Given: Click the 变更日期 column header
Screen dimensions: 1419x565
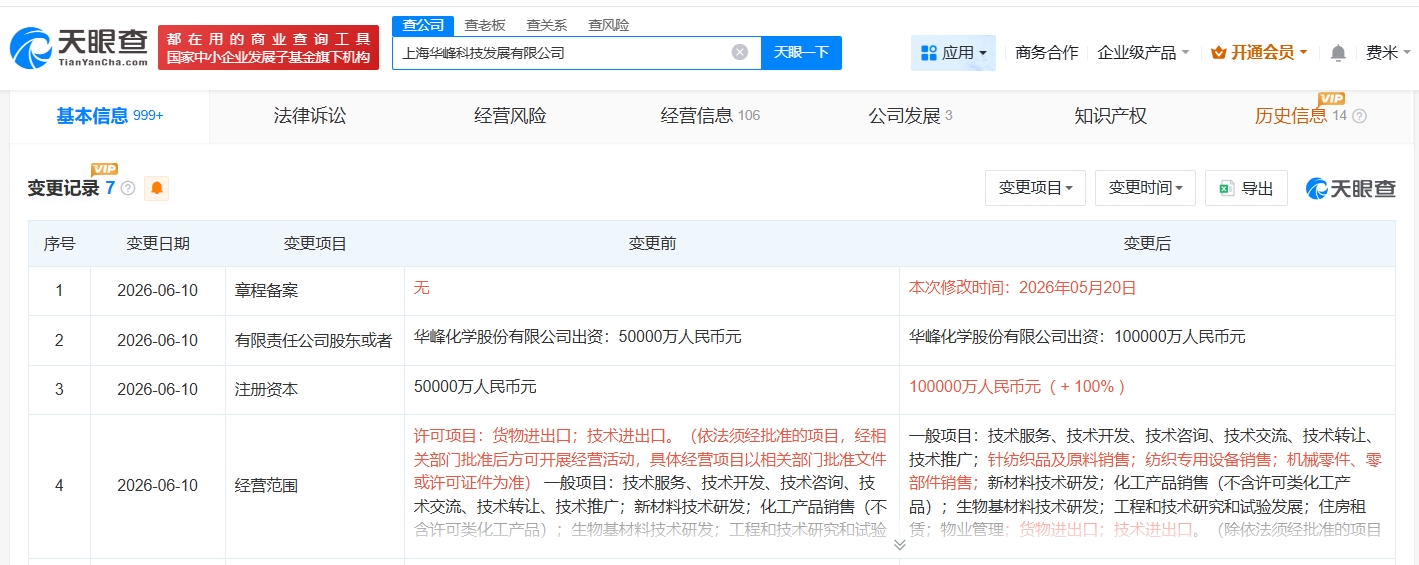Looking at the screenshot, I should (x=158, y=243).
